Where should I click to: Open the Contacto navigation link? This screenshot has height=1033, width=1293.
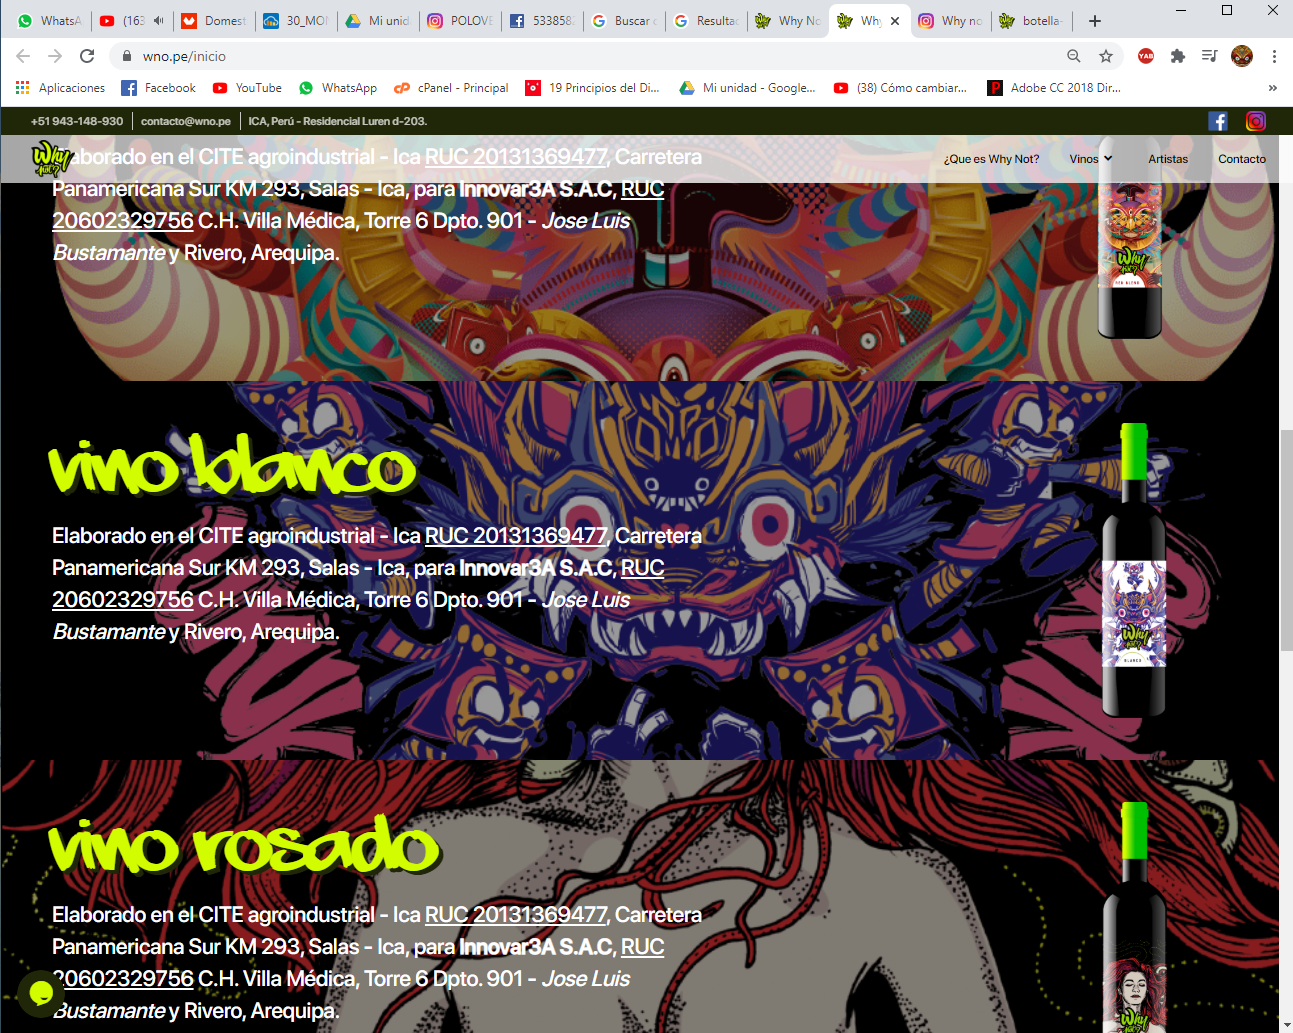1242,159
